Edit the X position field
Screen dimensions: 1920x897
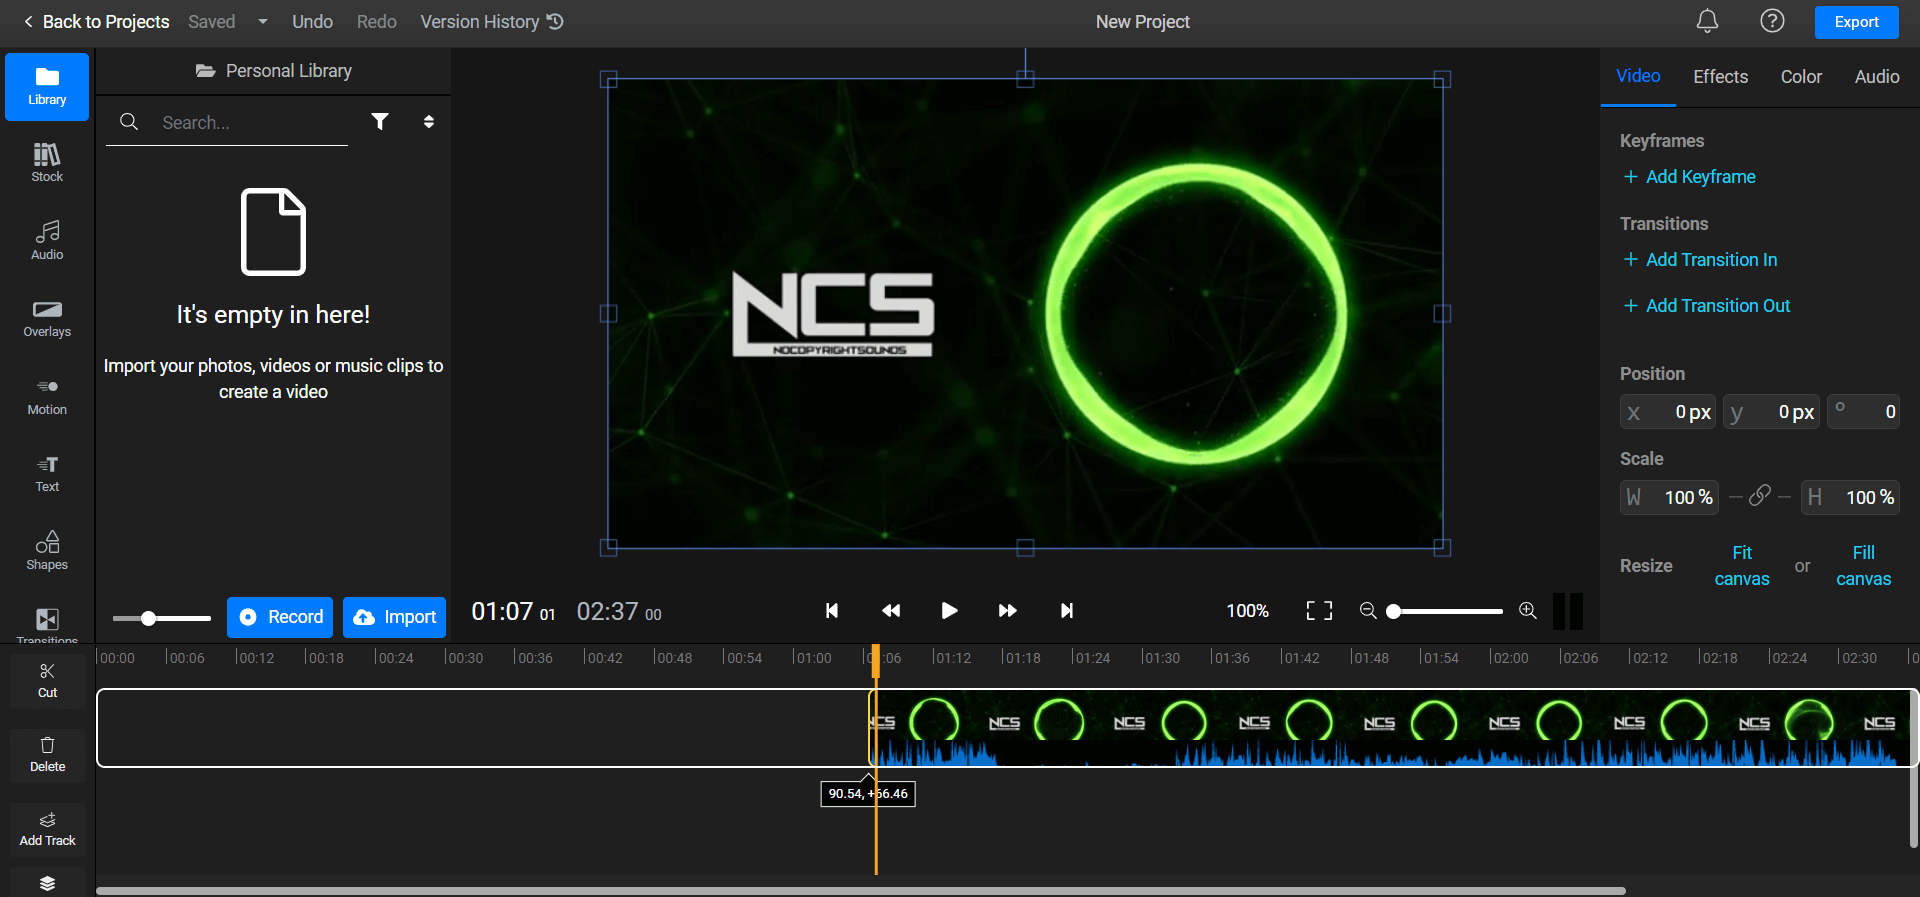point(1668,412)
